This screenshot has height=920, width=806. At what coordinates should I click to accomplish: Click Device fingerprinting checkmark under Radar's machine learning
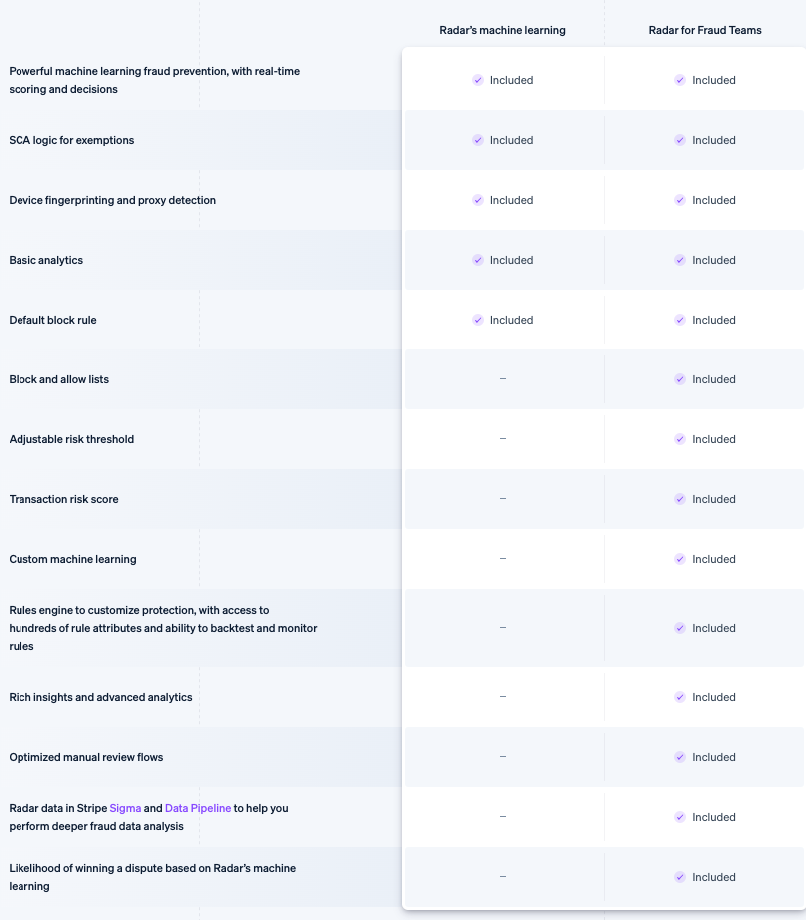click(478, 200)
